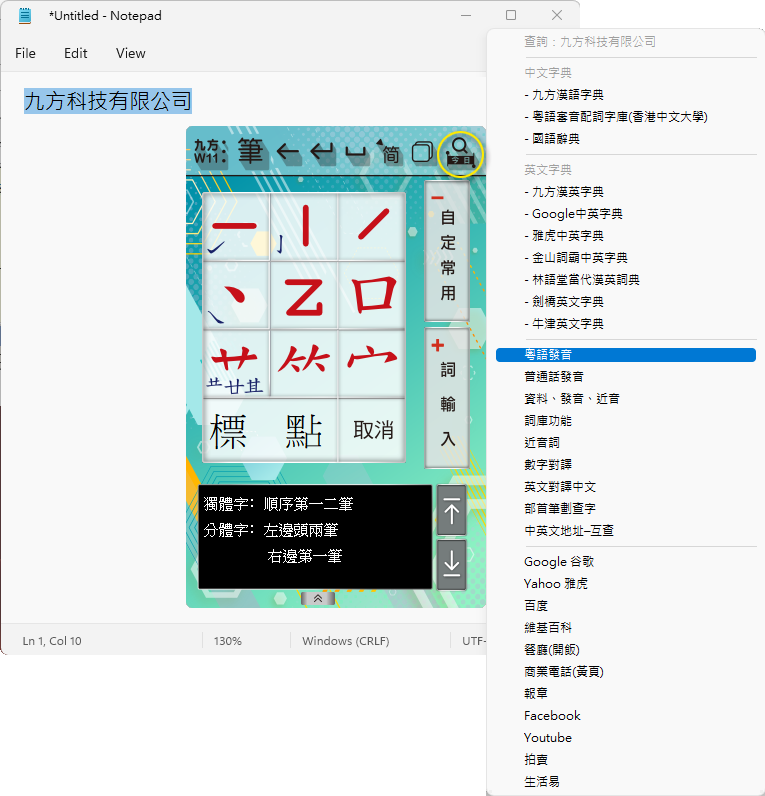
Task: Open the 標點 punctuation key
Action: pos(270,431)
